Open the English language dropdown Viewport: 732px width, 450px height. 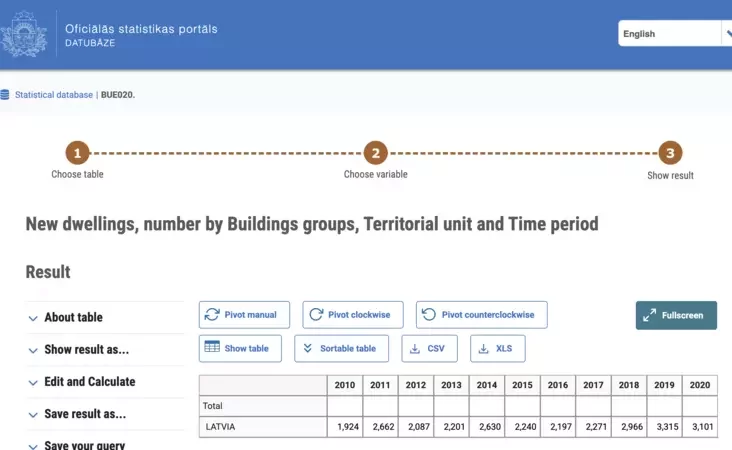(x=674, y=33)
